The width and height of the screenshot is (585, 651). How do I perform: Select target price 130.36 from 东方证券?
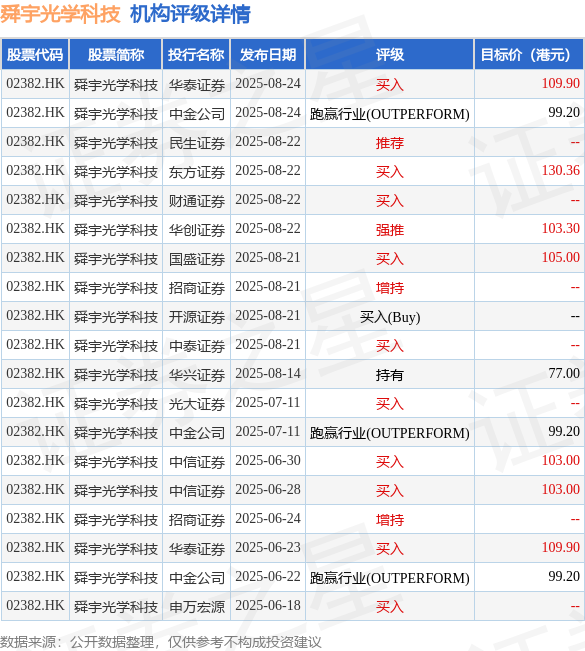pyautogui.click(x=561, y=170)
